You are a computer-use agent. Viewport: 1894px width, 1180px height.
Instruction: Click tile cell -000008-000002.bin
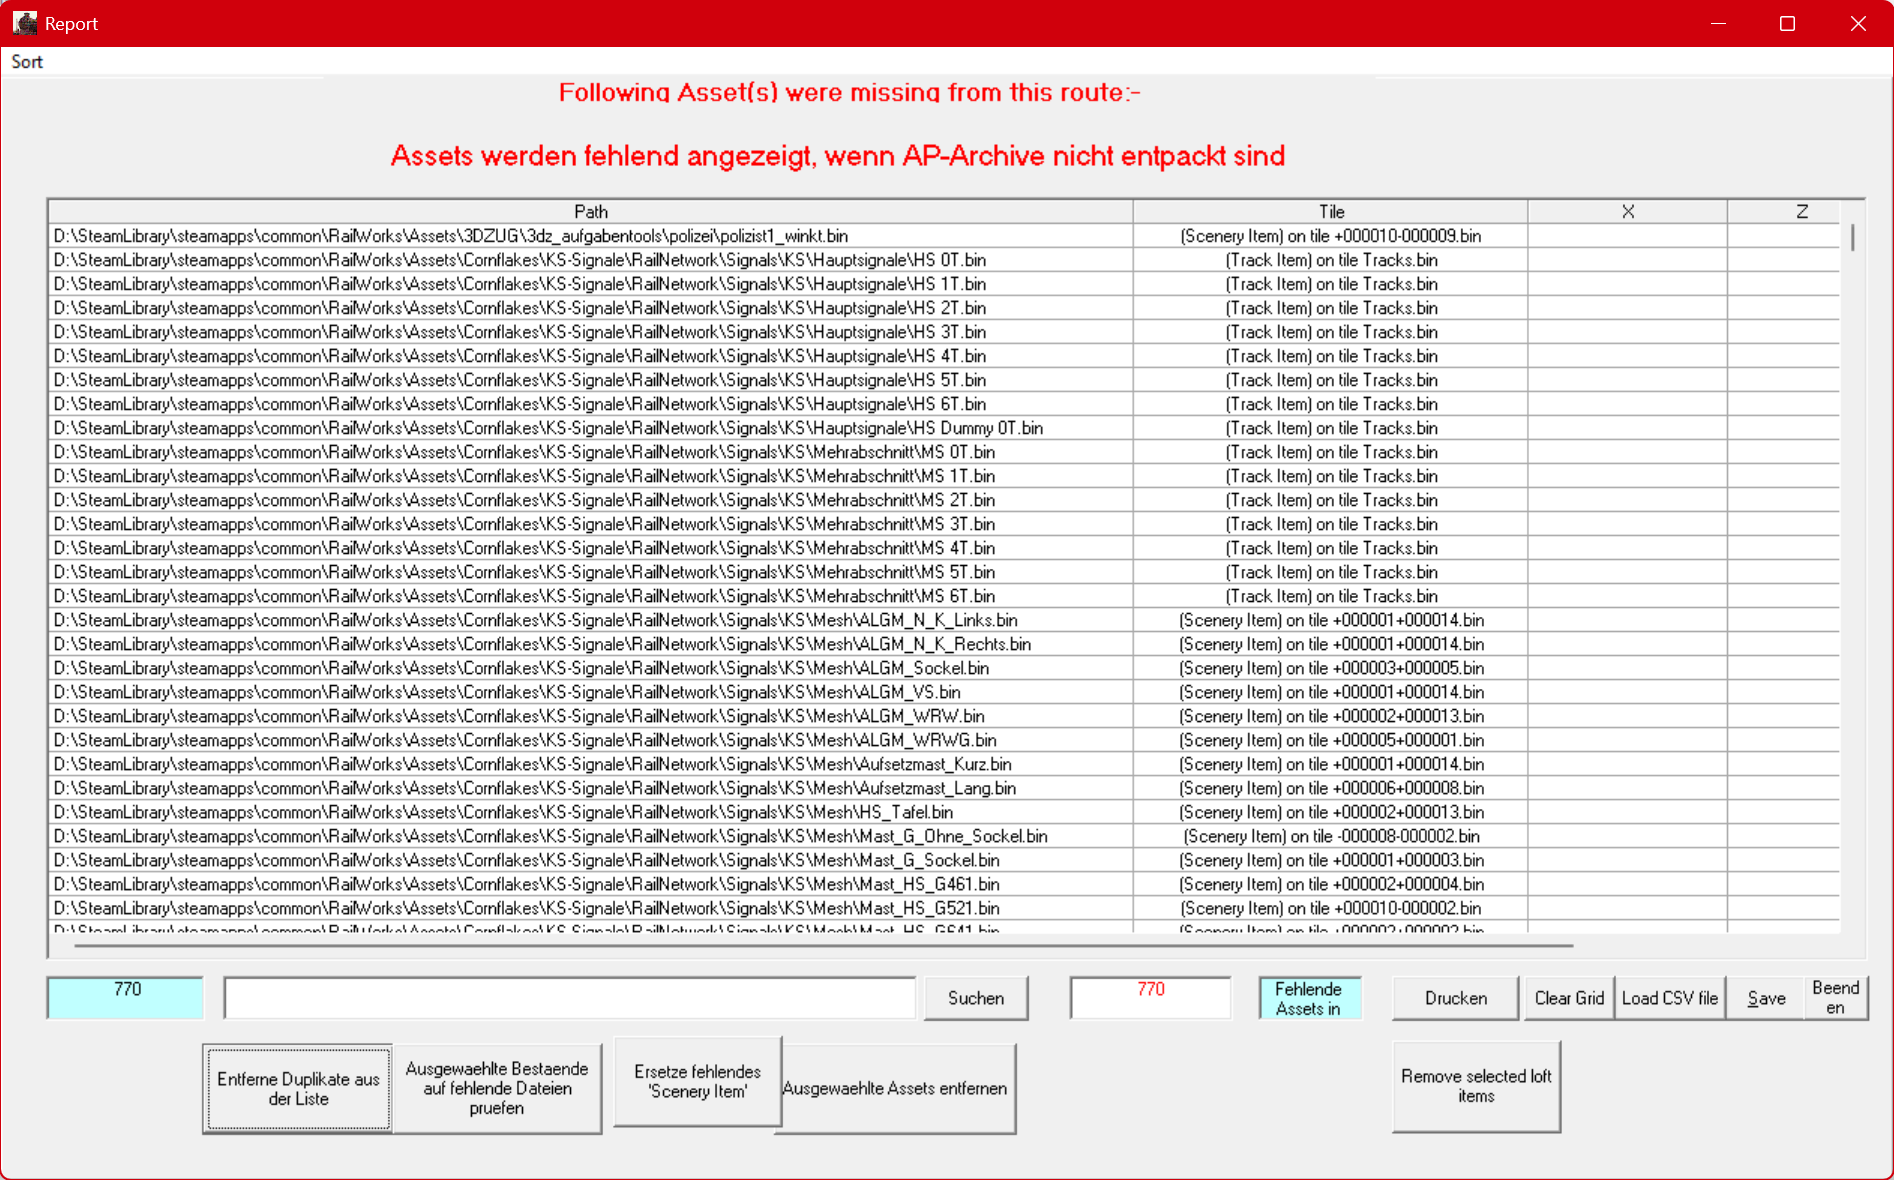click(1331, 836)
